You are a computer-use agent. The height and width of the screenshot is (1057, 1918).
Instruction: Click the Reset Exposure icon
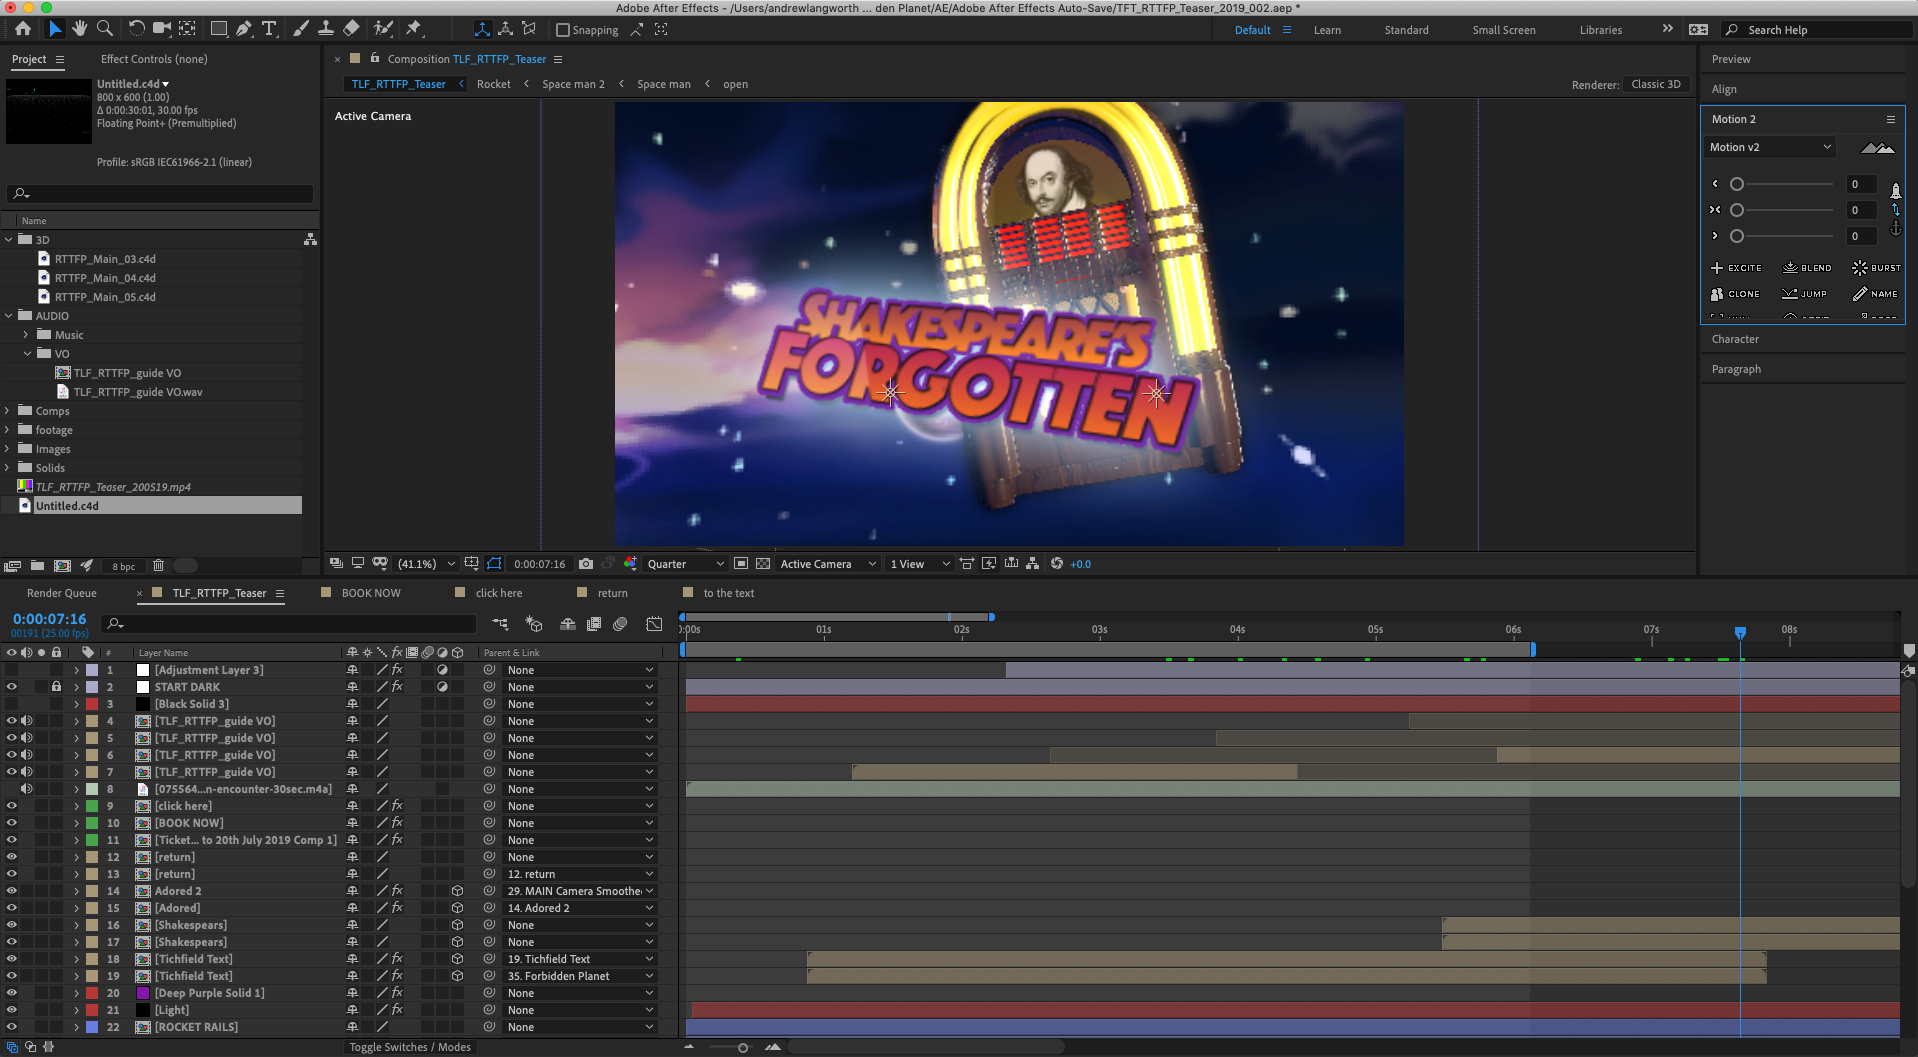tap(1057, 564)
